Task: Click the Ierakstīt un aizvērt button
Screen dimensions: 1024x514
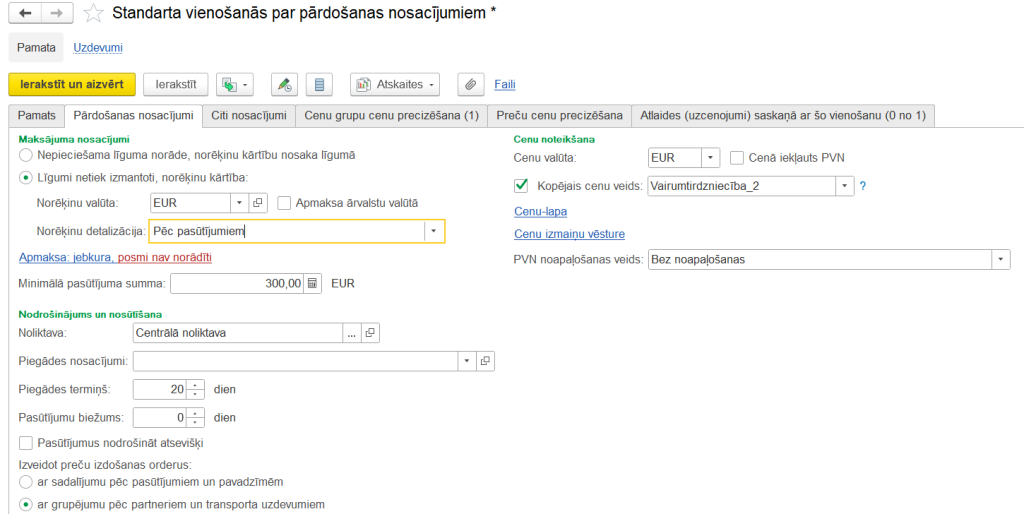Action: point(71,84)
